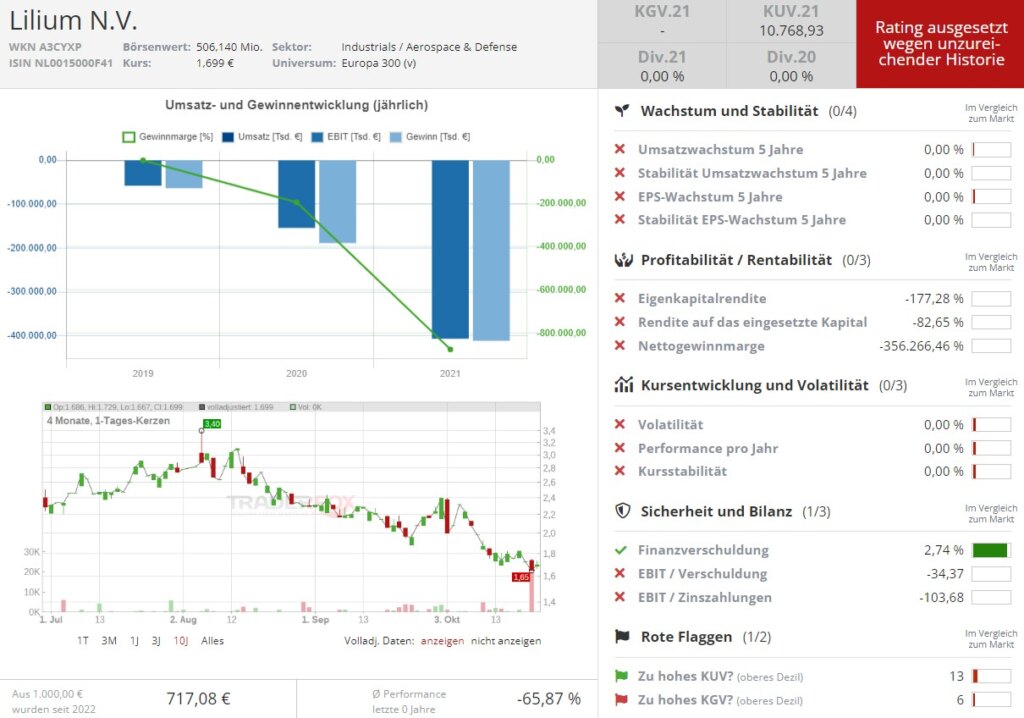
Task: Click 'anzeigen' for Volladj. Daten
Action: point(442,641)
